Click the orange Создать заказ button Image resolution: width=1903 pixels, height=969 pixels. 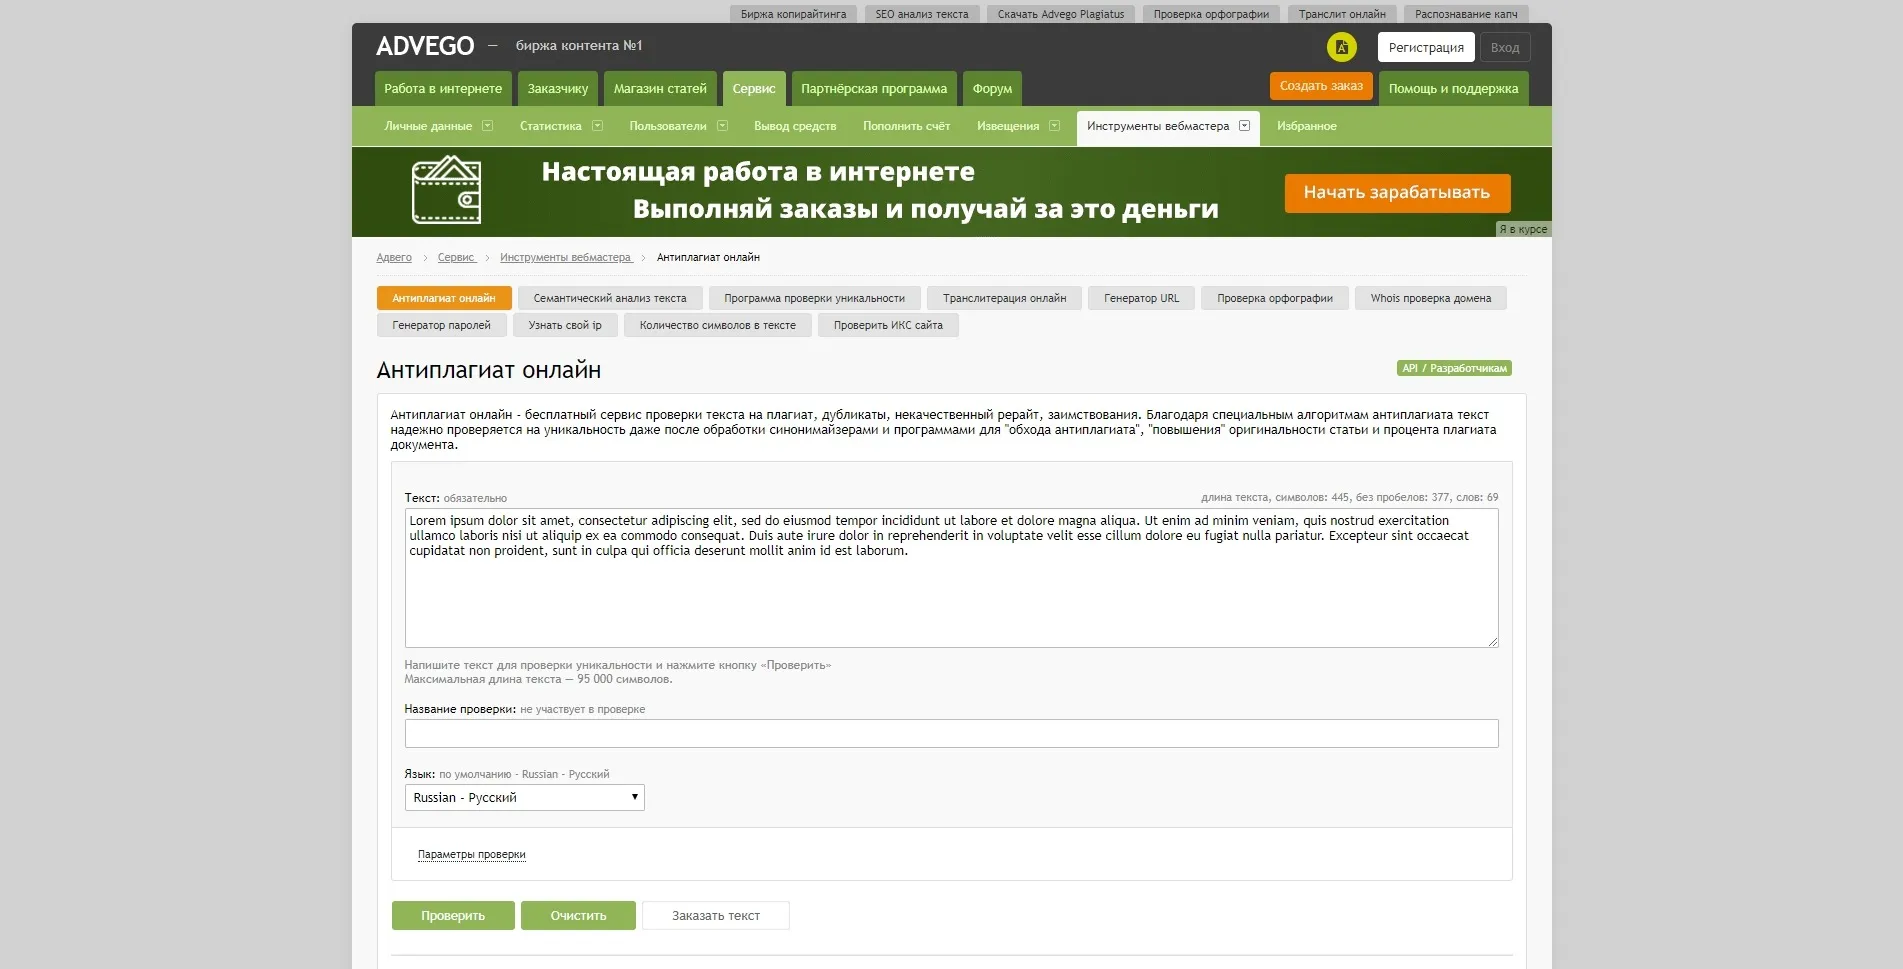tap(1321, 86)
